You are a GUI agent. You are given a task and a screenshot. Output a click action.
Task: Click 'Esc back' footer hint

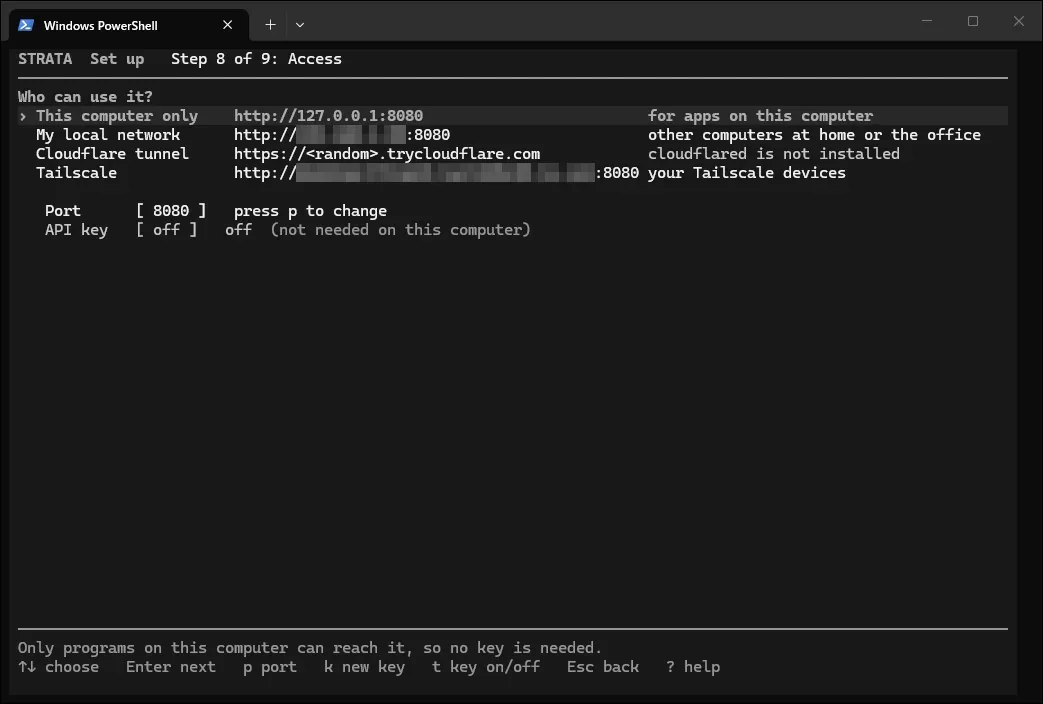(603, 667)
